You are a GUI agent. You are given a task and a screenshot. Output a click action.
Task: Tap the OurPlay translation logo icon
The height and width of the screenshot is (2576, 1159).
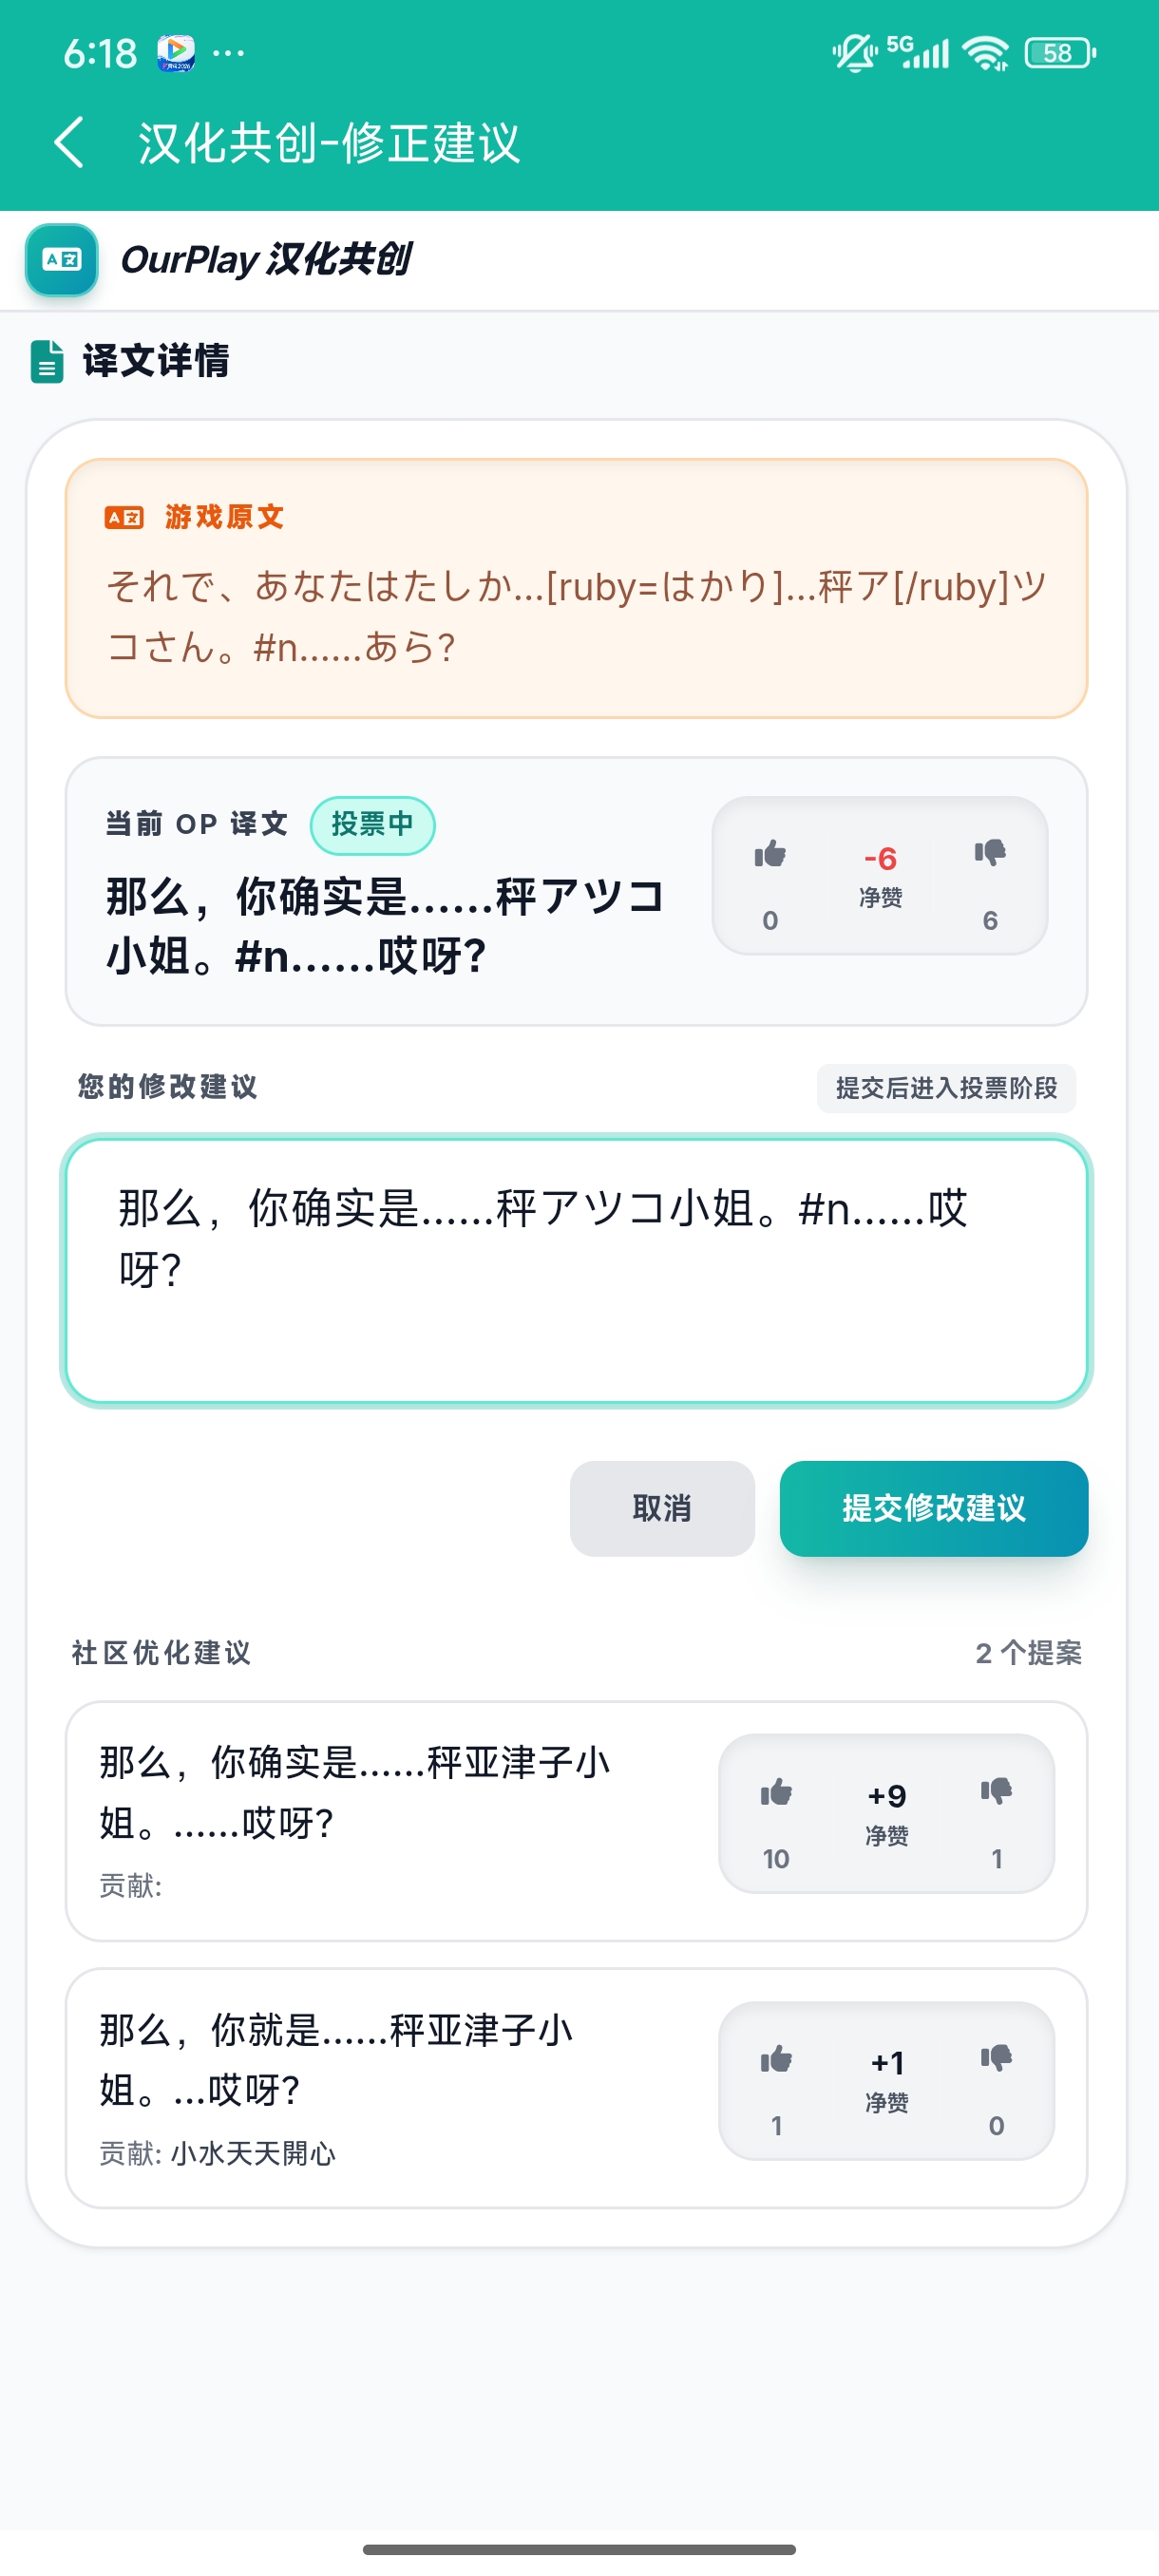click(x=62, y=260)
